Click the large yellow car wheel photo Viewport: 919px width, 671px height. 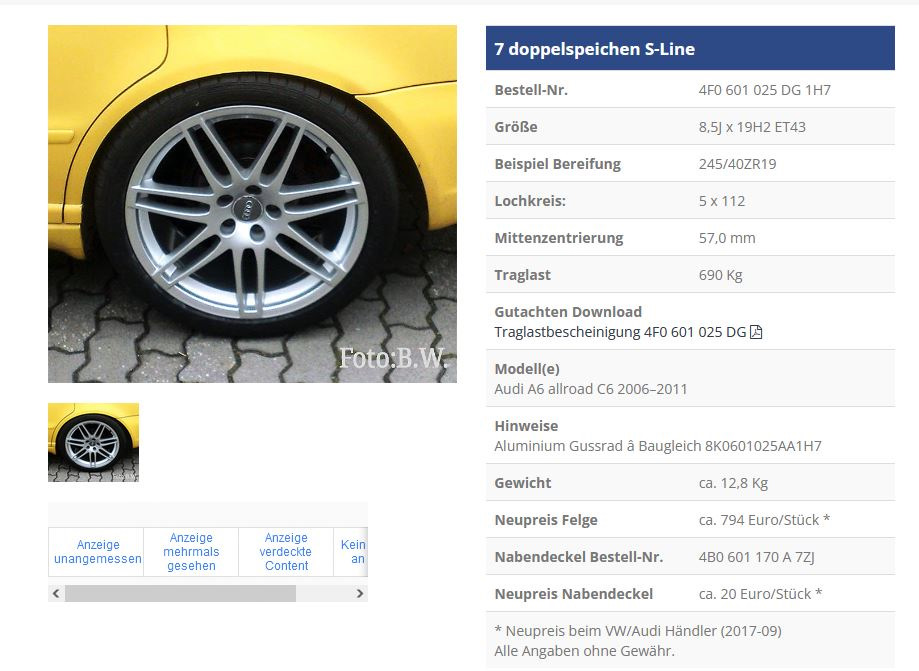253,204
